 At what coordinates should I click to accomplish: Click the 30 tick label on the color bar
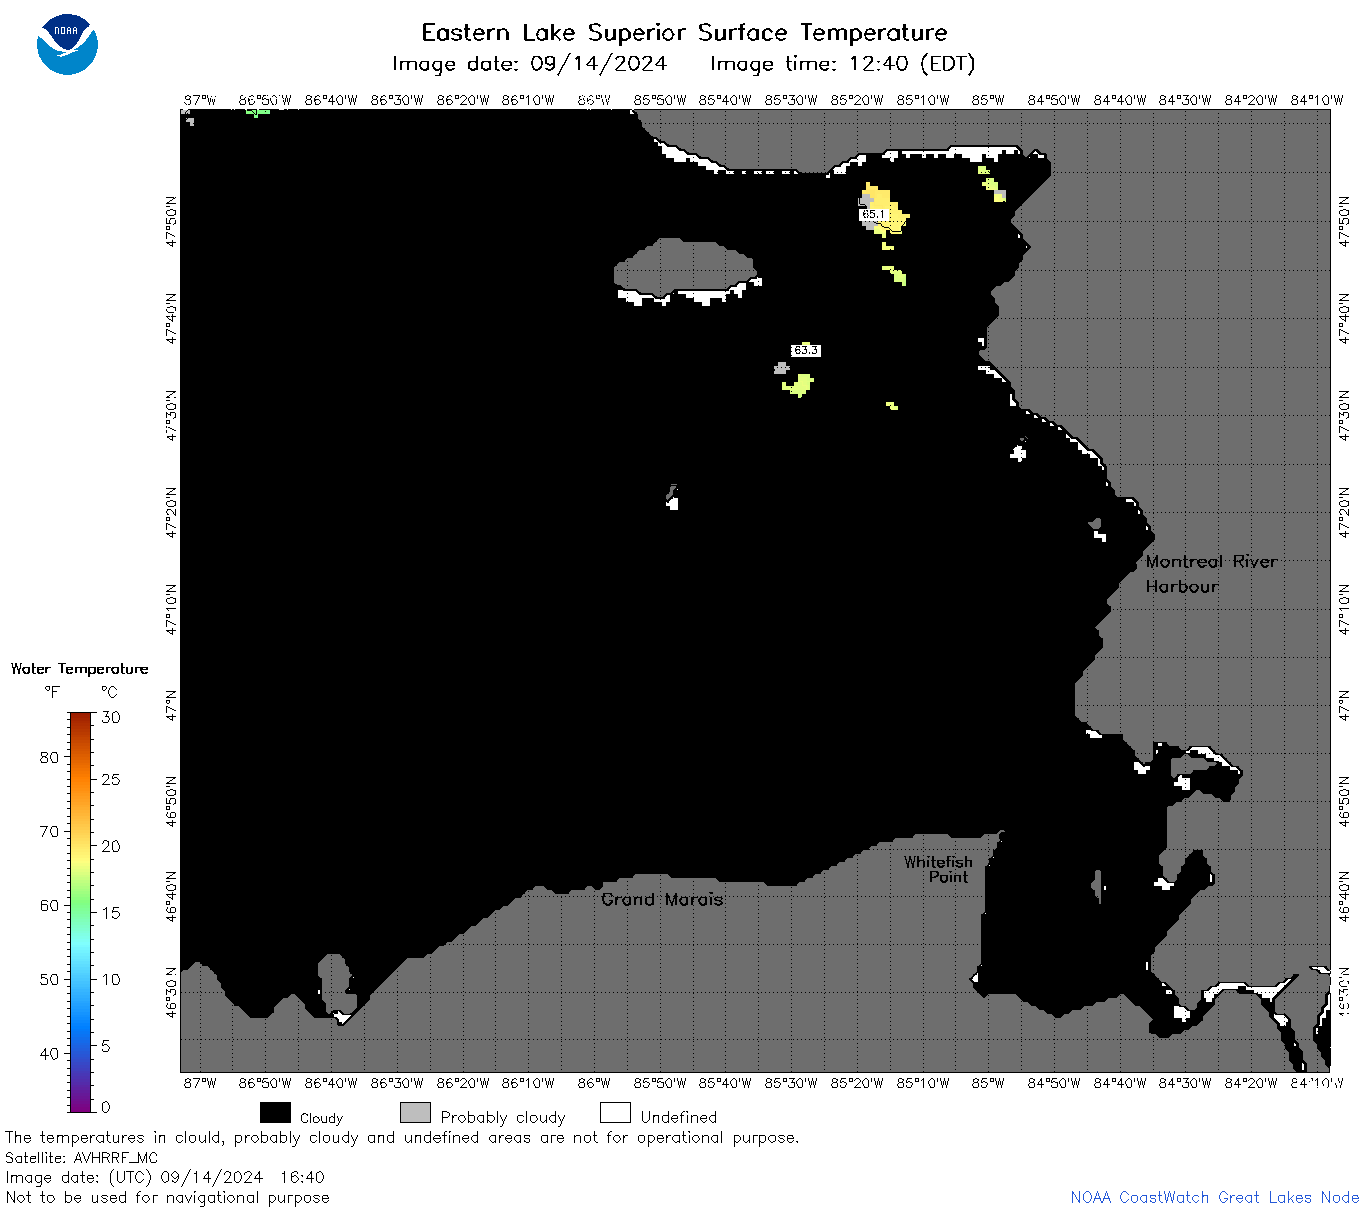pyautogui.click(x=111, y=717)
